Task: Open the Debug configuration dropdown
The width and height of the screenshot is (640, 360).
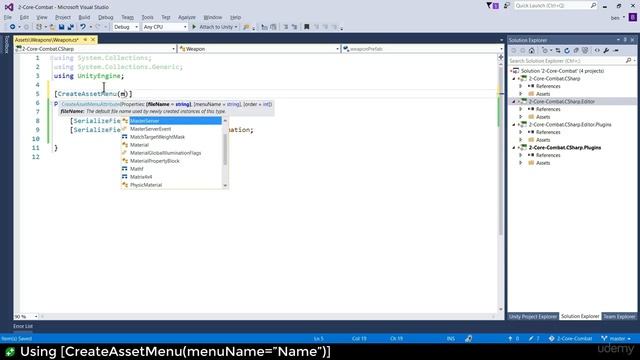Action: pos(126,27)
